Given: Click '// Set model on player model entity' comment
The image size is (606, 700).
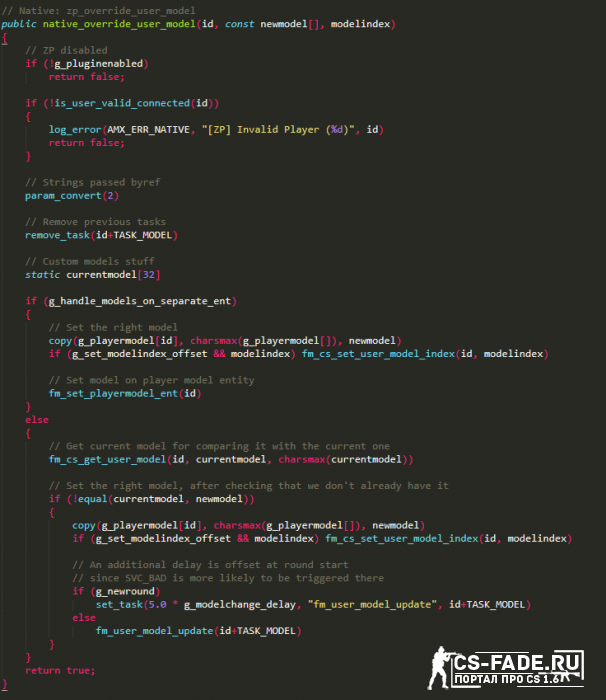Looking at the screenshot, I should (151, 380).
